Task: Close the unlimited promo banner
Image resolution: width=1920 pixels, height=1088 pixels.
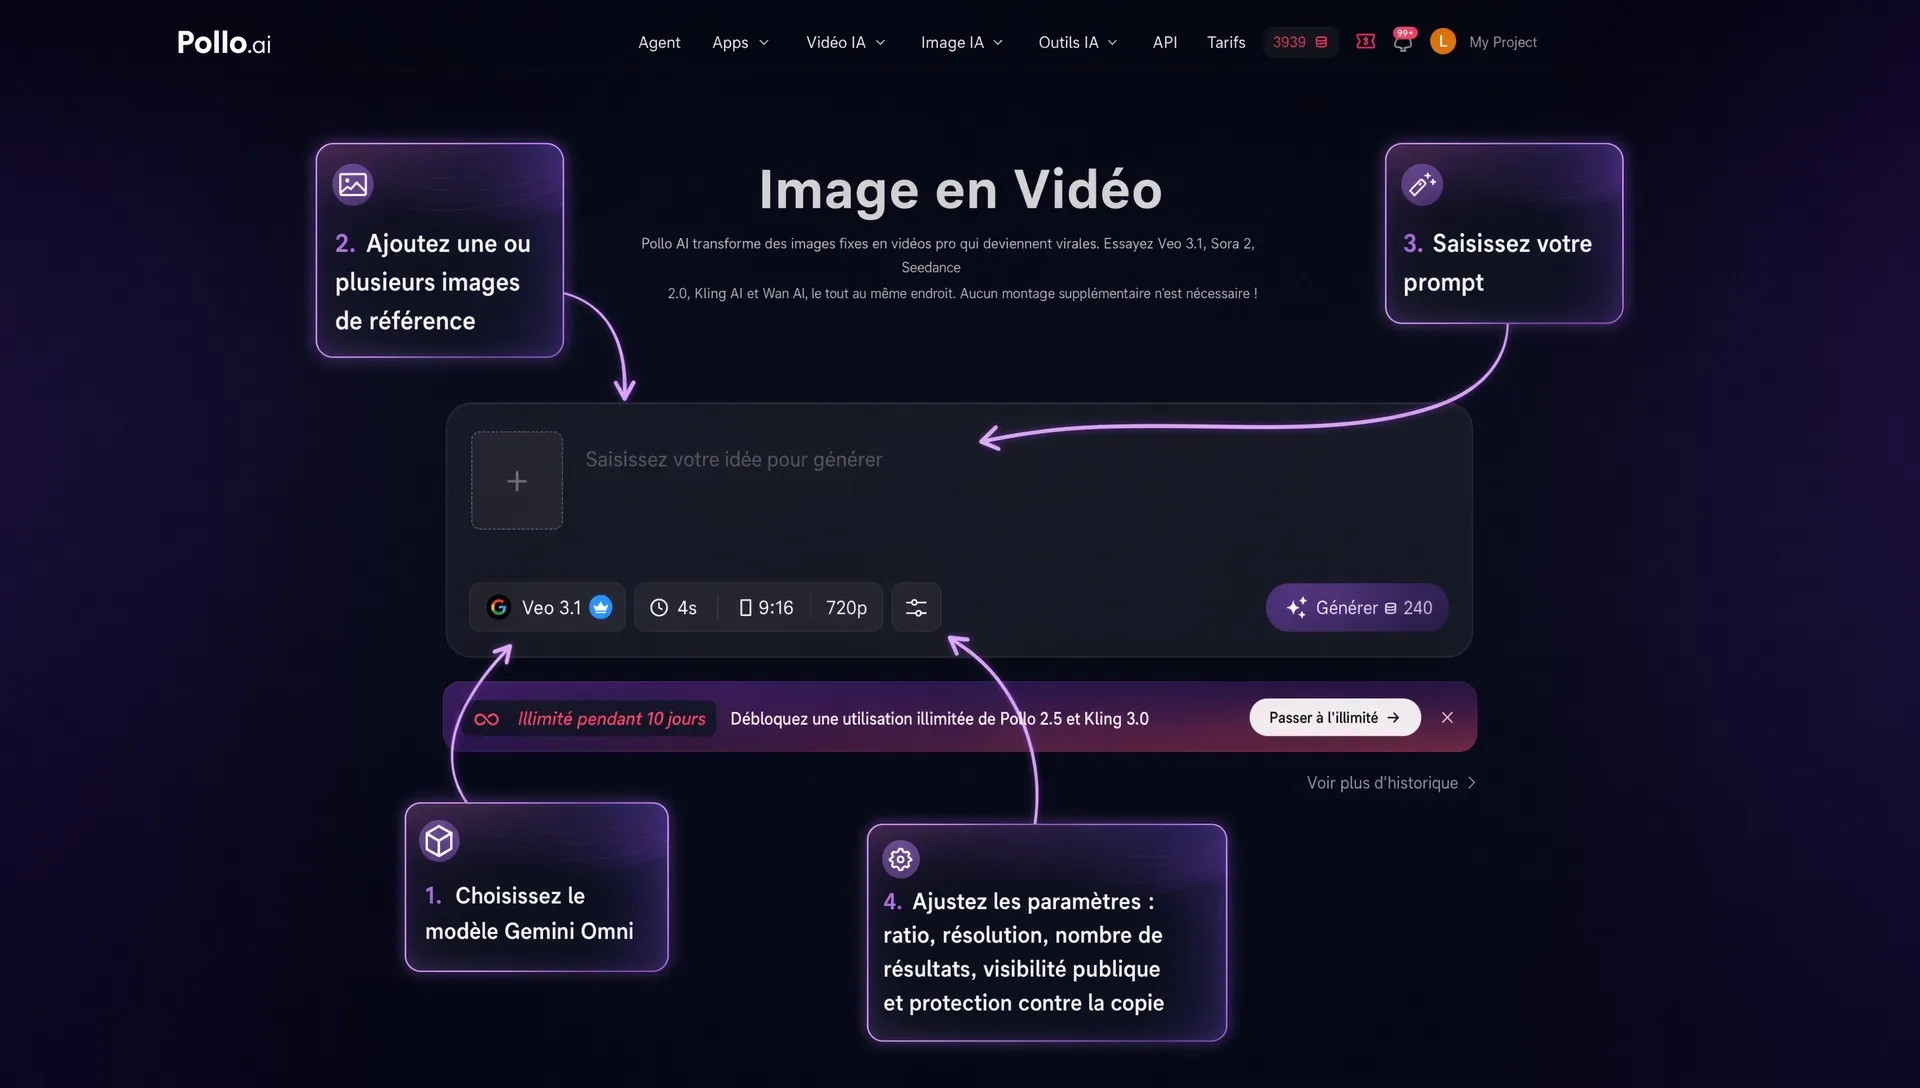Action: [x=1447, y=717]
